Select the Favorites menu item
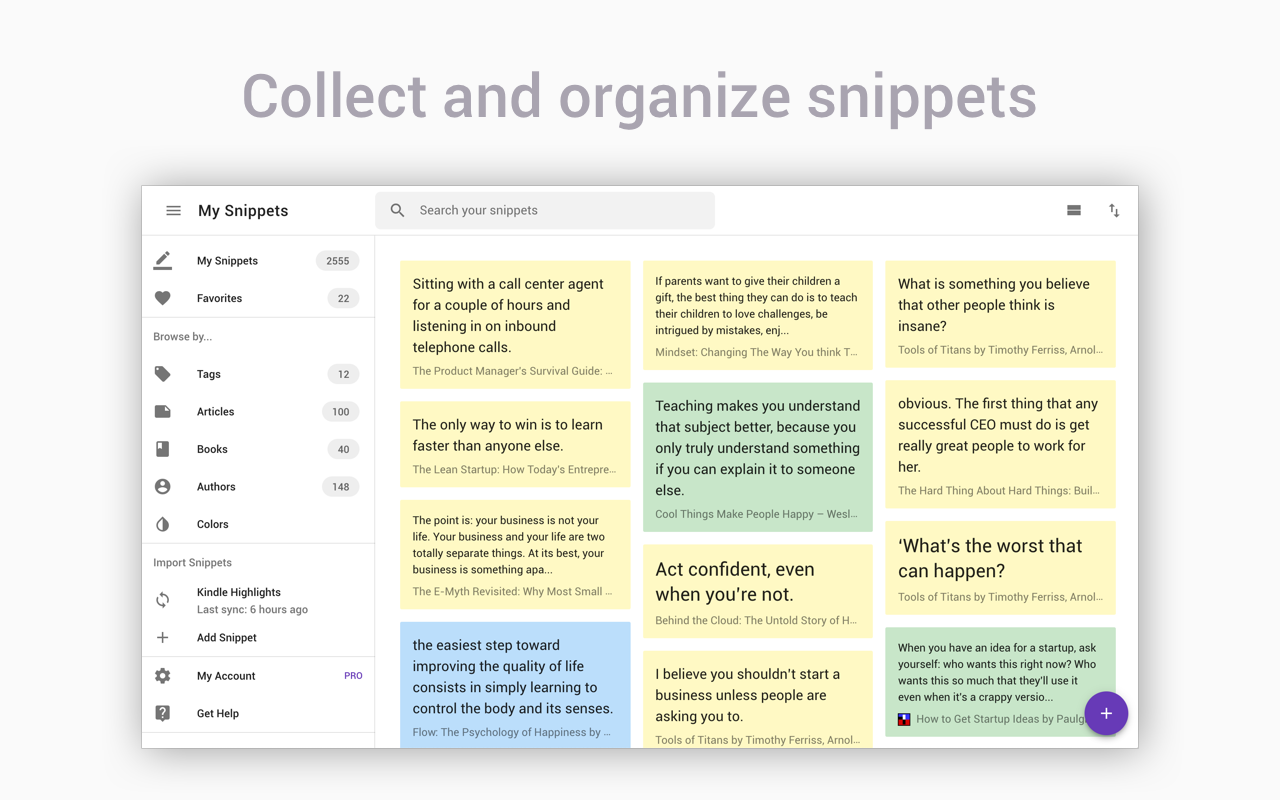 [219, 297]
